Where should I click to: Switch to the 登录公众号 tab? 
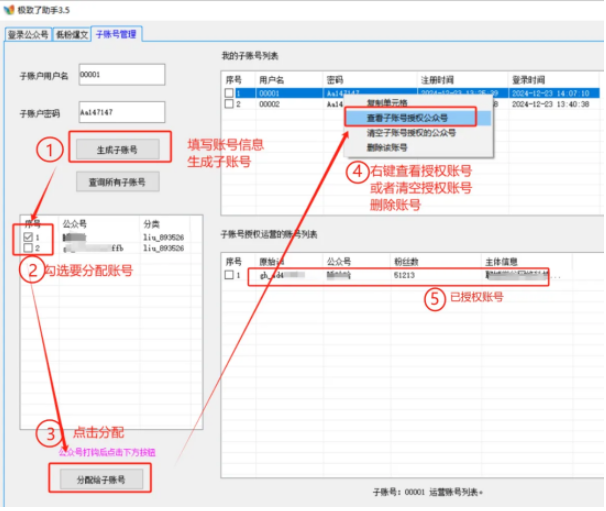point(26,34)
